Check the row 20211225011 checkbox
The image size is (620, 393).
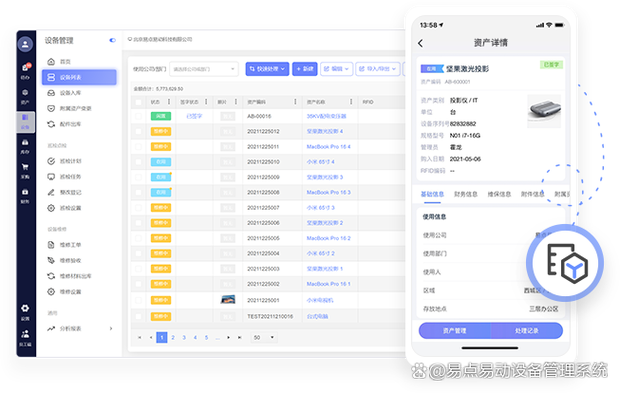(138, 147)
